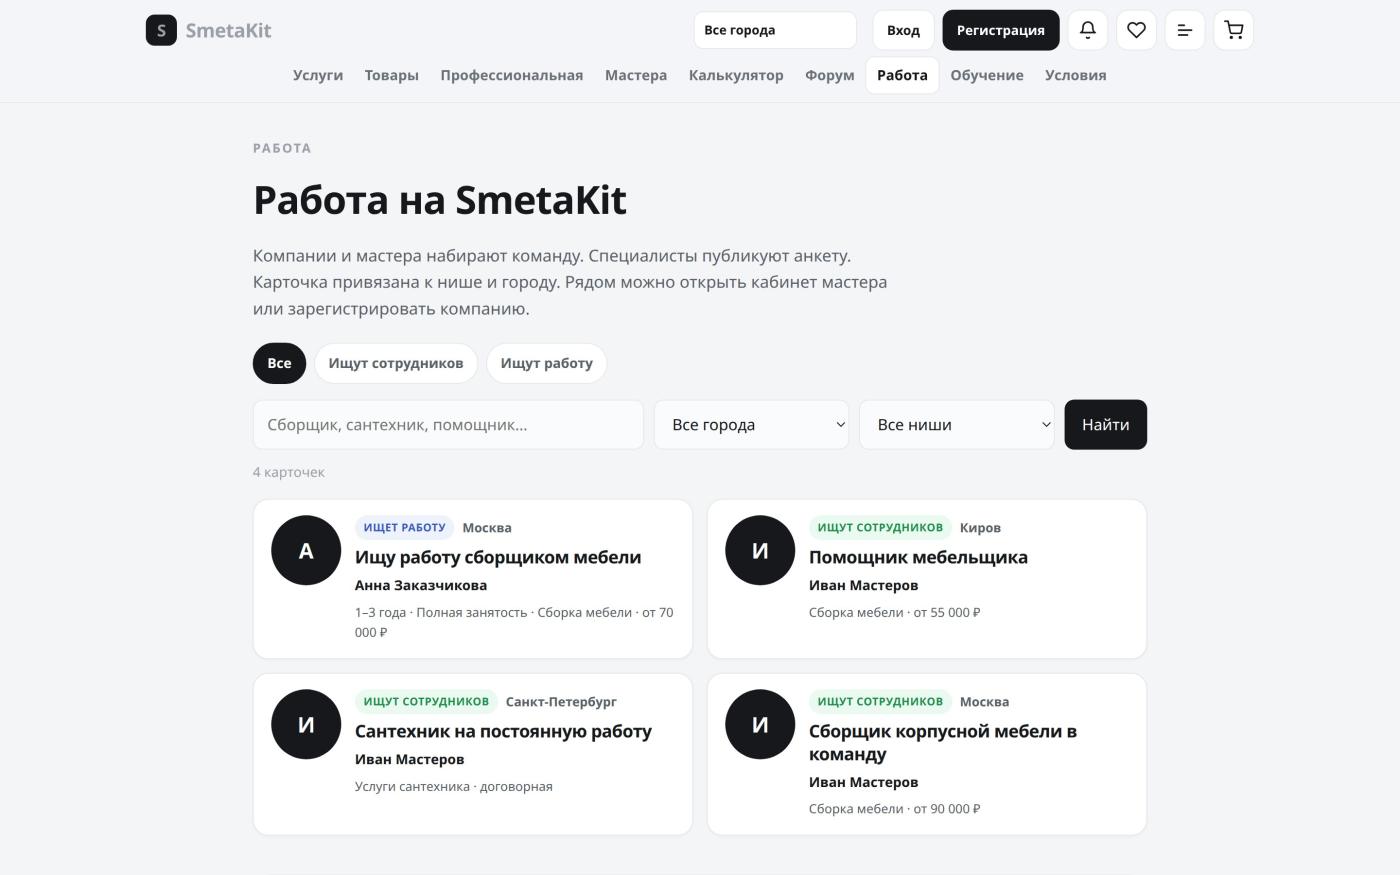Screen dimensions: 1400x875
Task: Focus the job keyword search field
Action: point(448,425)
